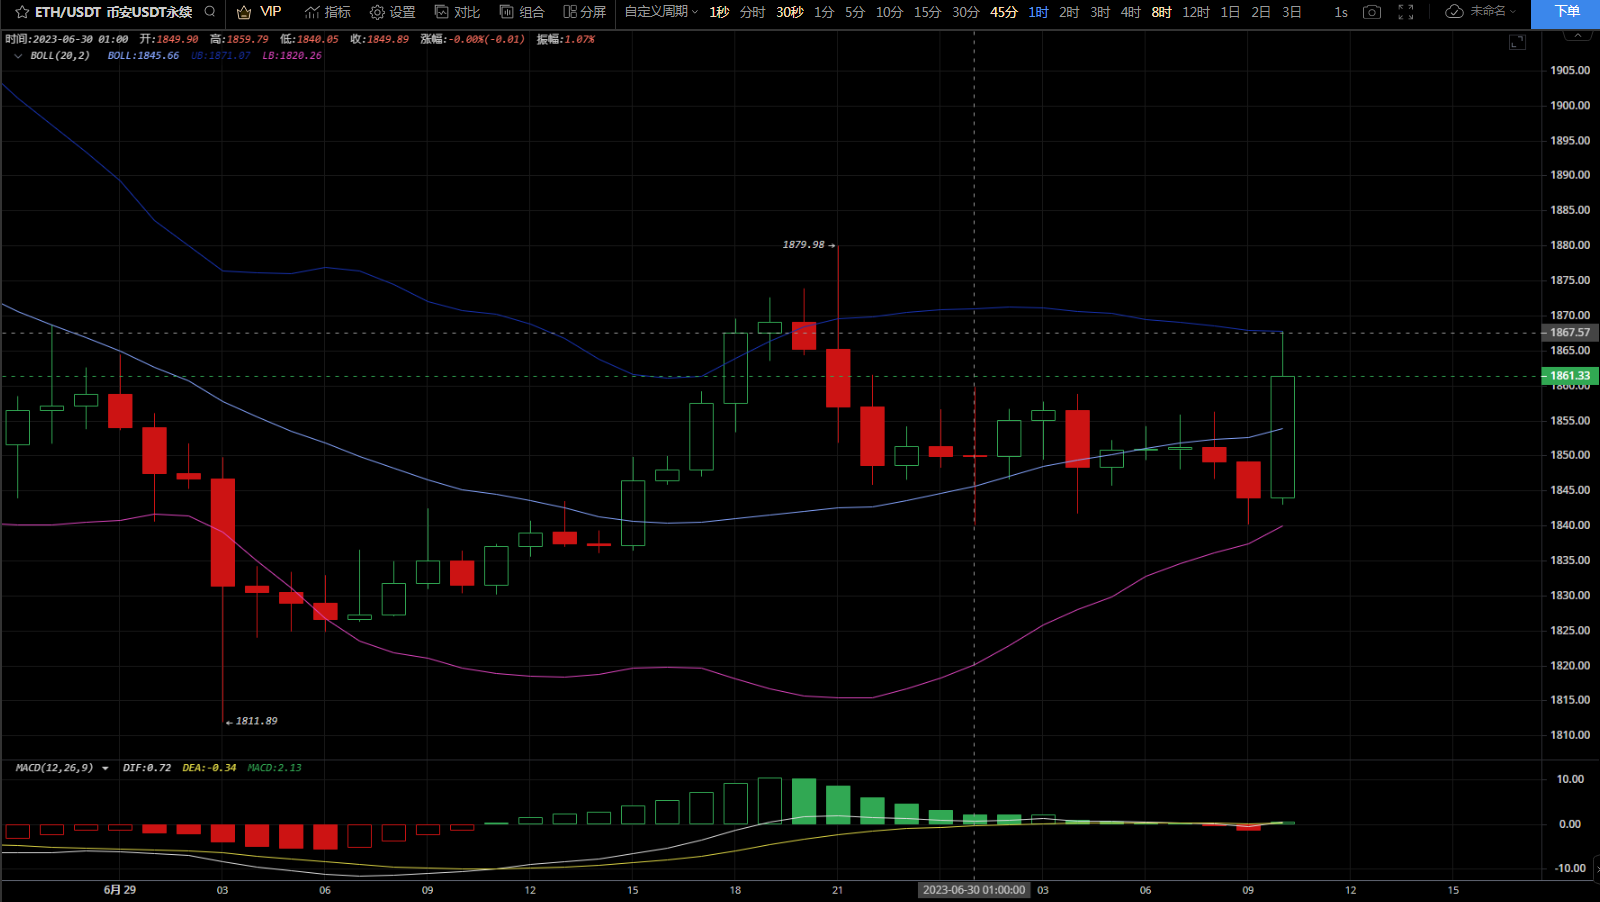1600x902 pixels.
Task: Collapse the top panel with the up chevron
Action: [1577, 35]
